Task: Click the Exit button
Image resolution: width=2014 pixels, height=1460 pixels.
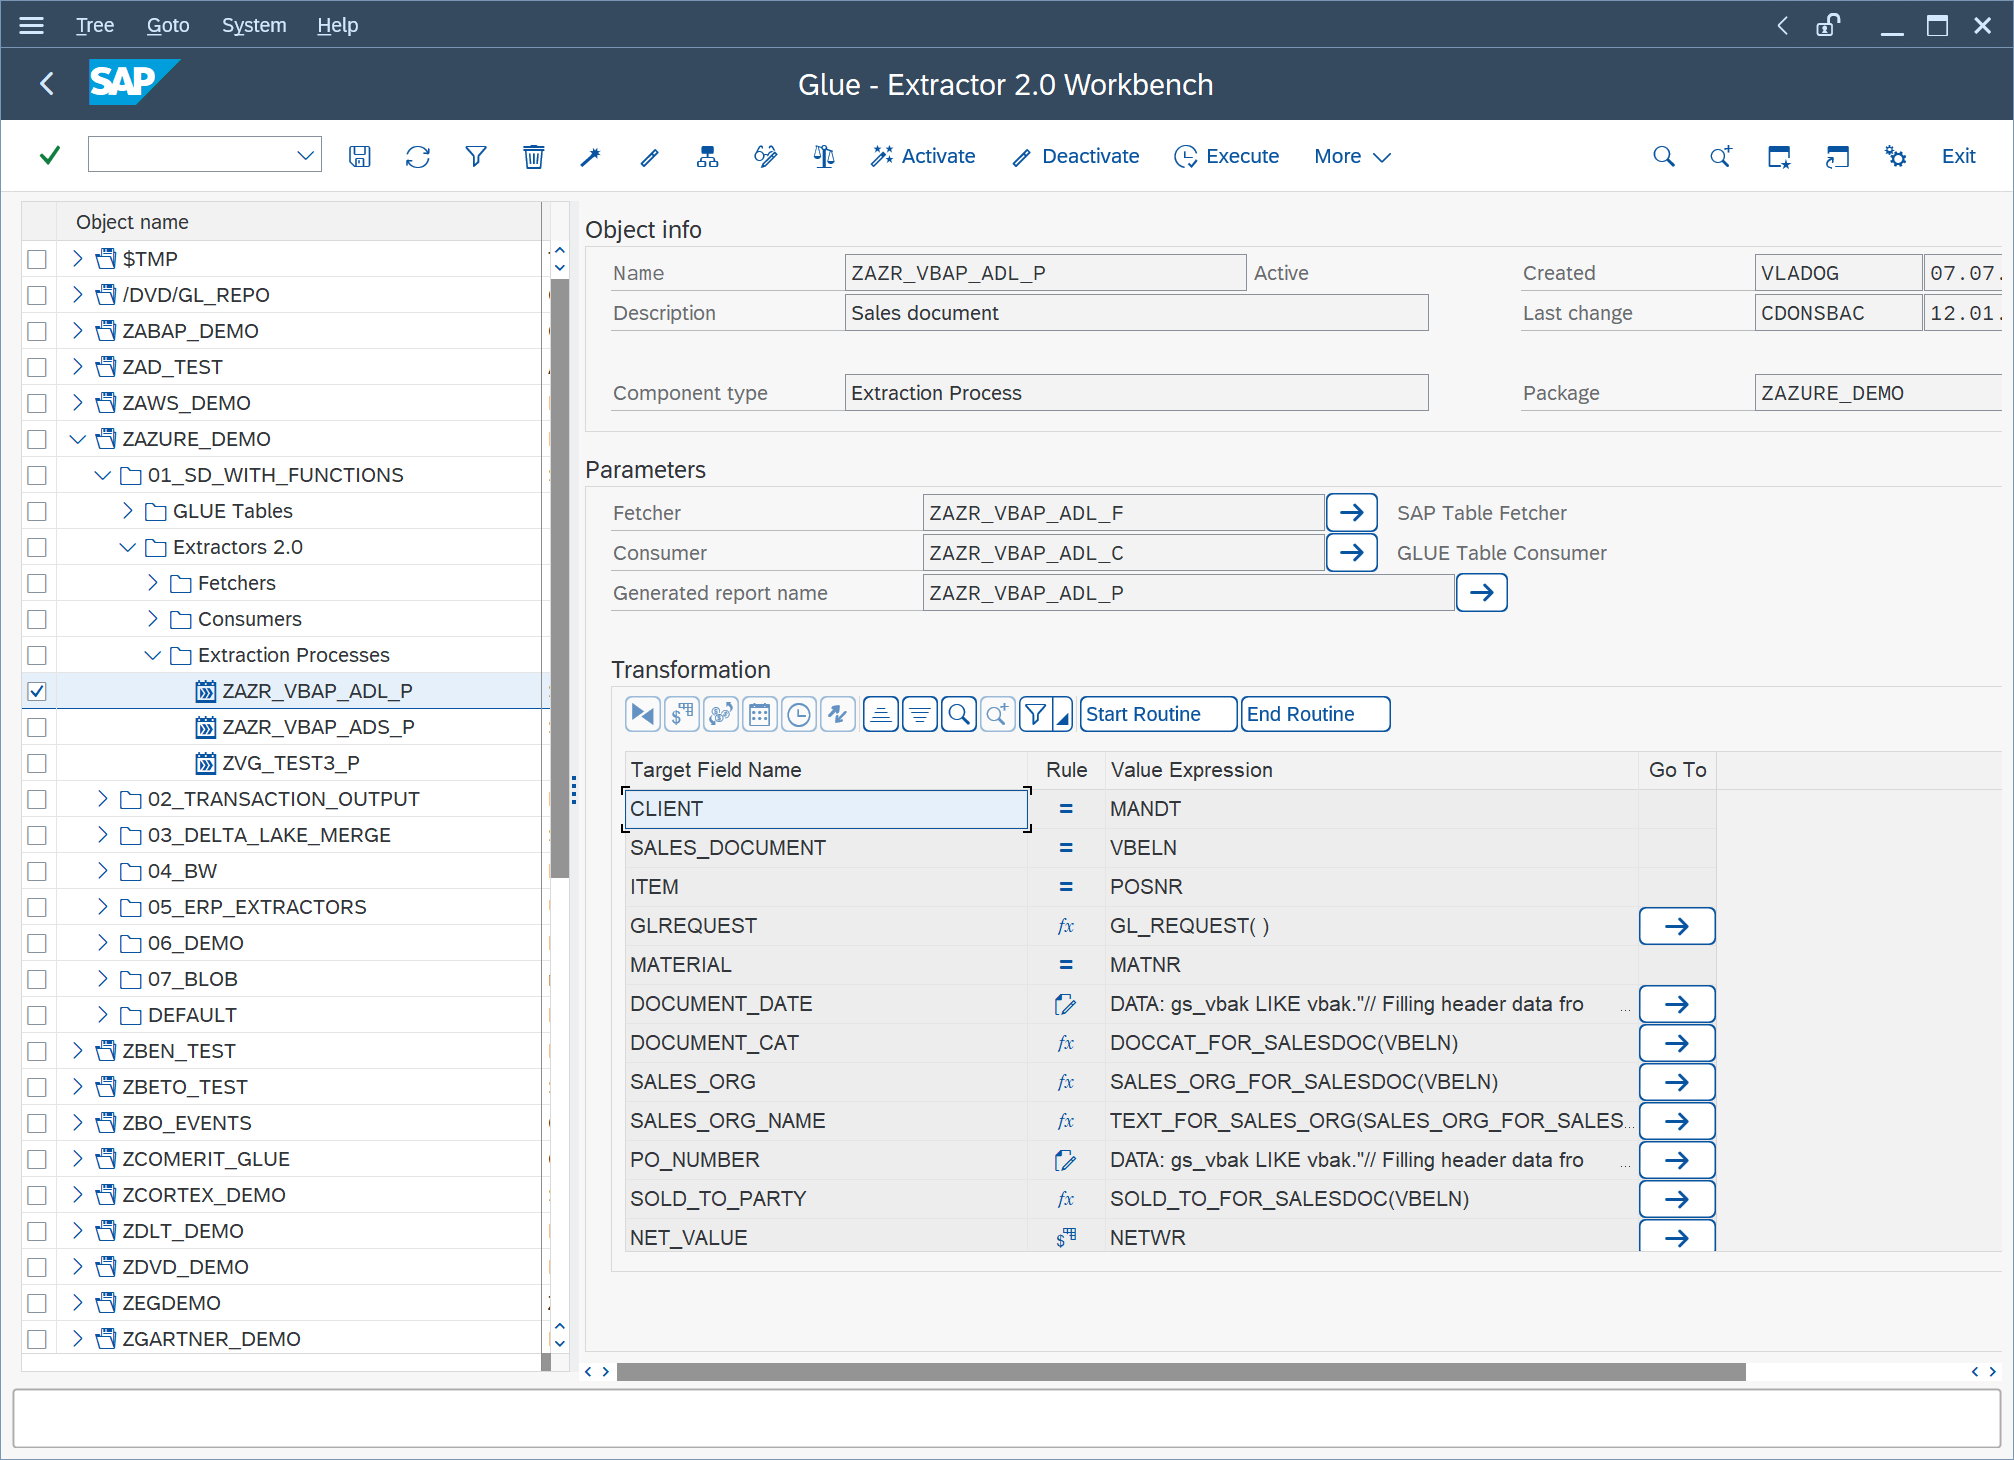Action: click(x=1958, y=157)
